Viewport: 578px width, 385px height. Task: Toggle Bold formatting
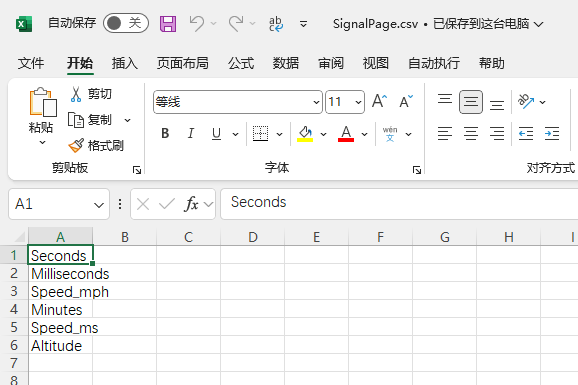(x=165, y=133)
